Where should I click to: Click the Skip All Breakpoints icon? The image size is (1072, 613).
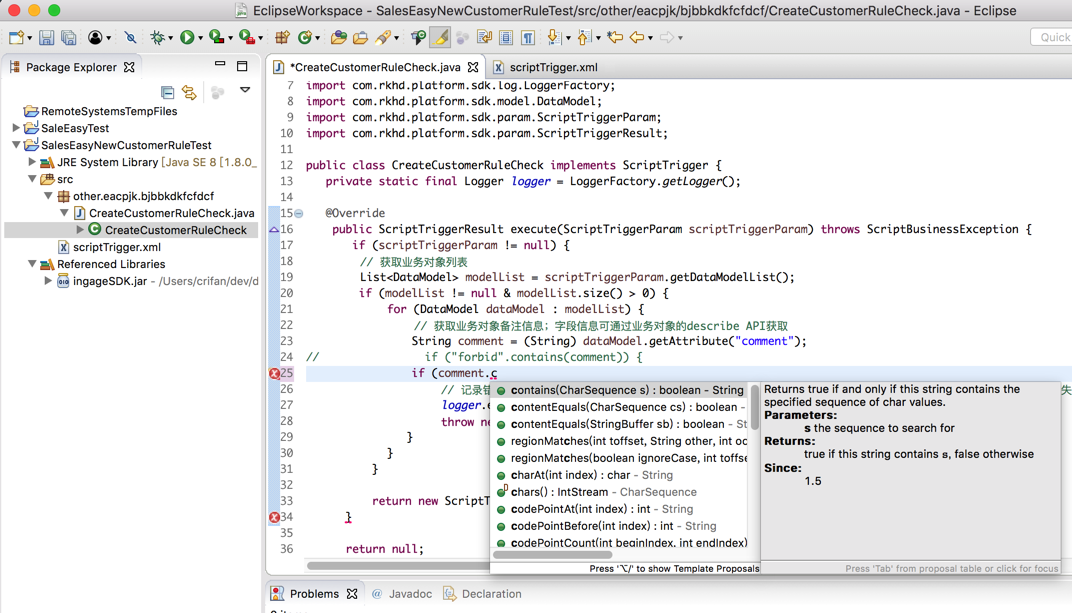(x=130, y=38)
